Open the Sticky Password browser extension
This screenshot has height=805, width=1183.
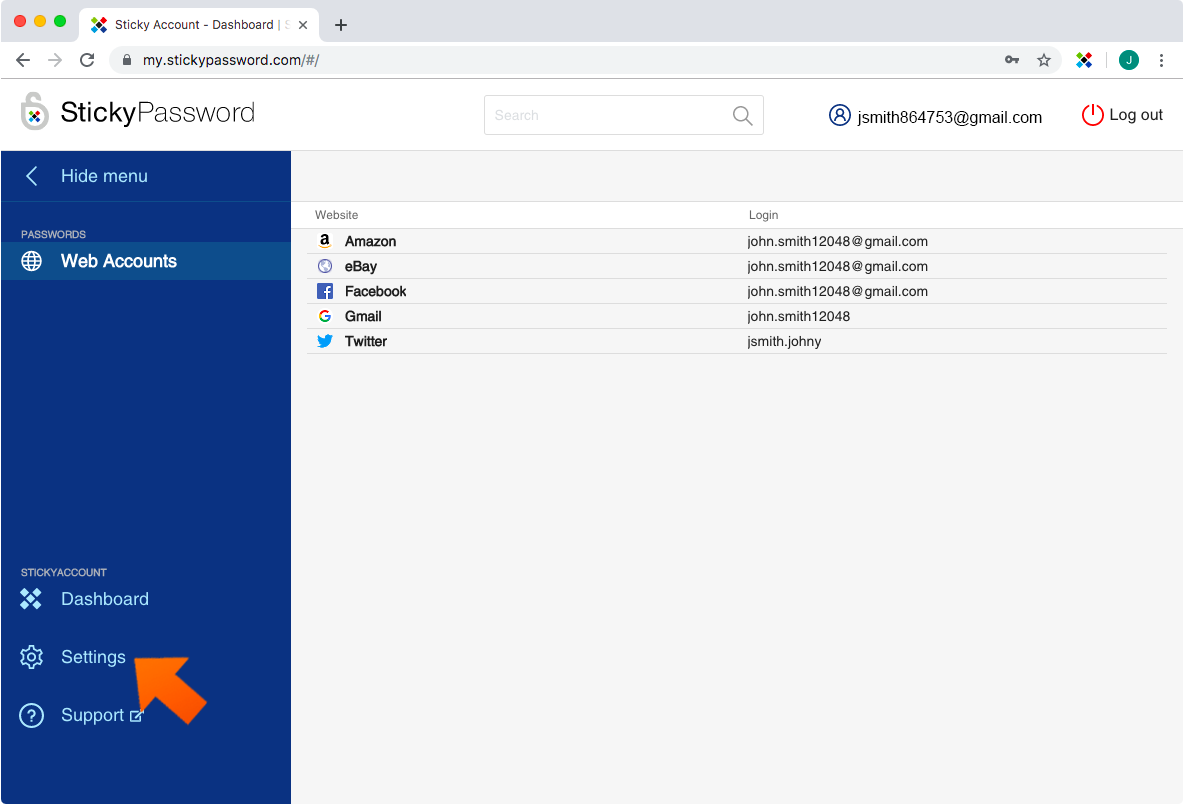[1084, 60]
